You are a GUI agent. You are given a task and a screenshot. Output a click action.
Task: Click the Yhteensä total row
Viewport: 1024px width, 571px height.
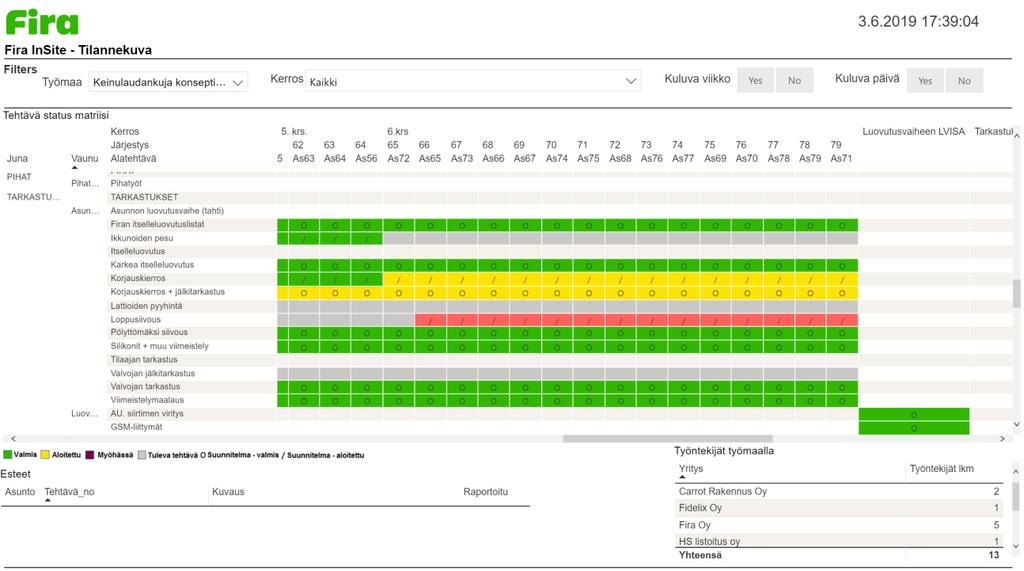point(840,555)
